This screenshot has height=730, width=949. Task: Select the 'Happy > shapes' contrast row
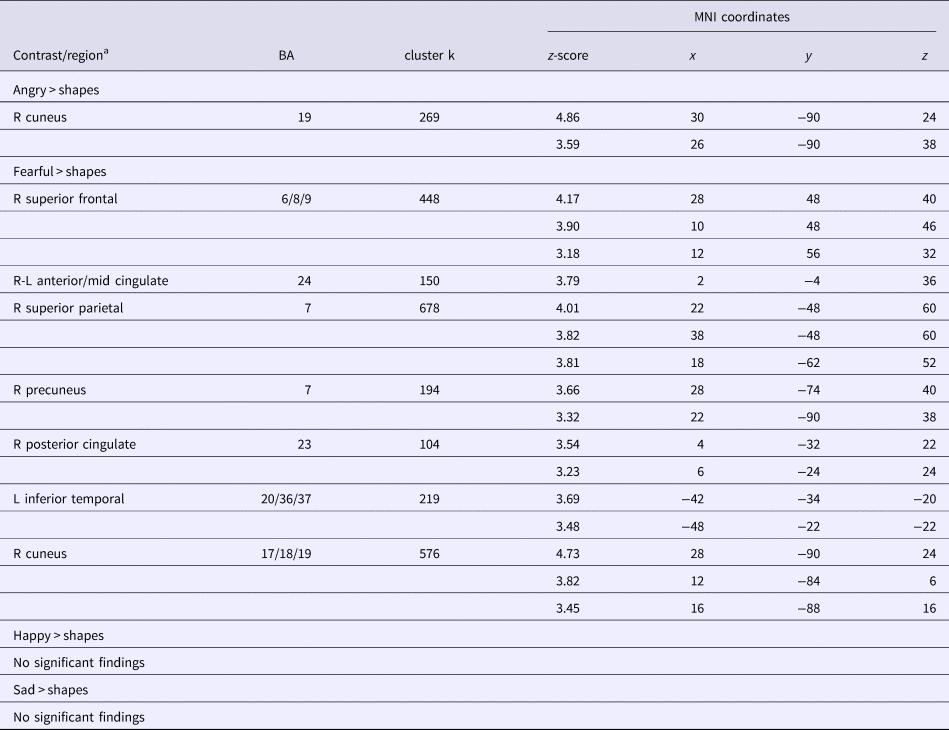click(x=58, y=635)
